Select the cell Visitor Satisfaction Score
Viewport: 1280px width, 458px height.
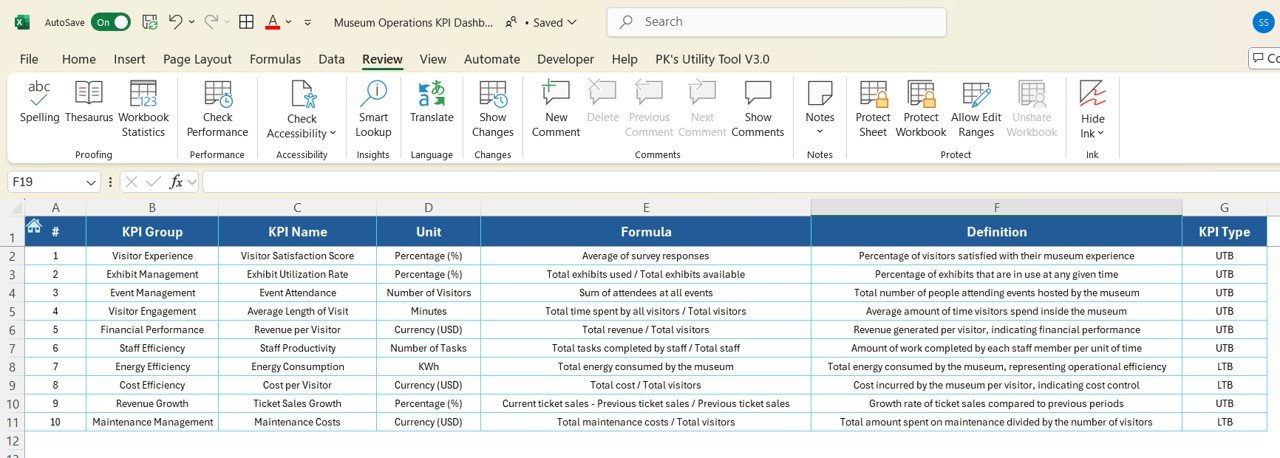click(297, 256)
